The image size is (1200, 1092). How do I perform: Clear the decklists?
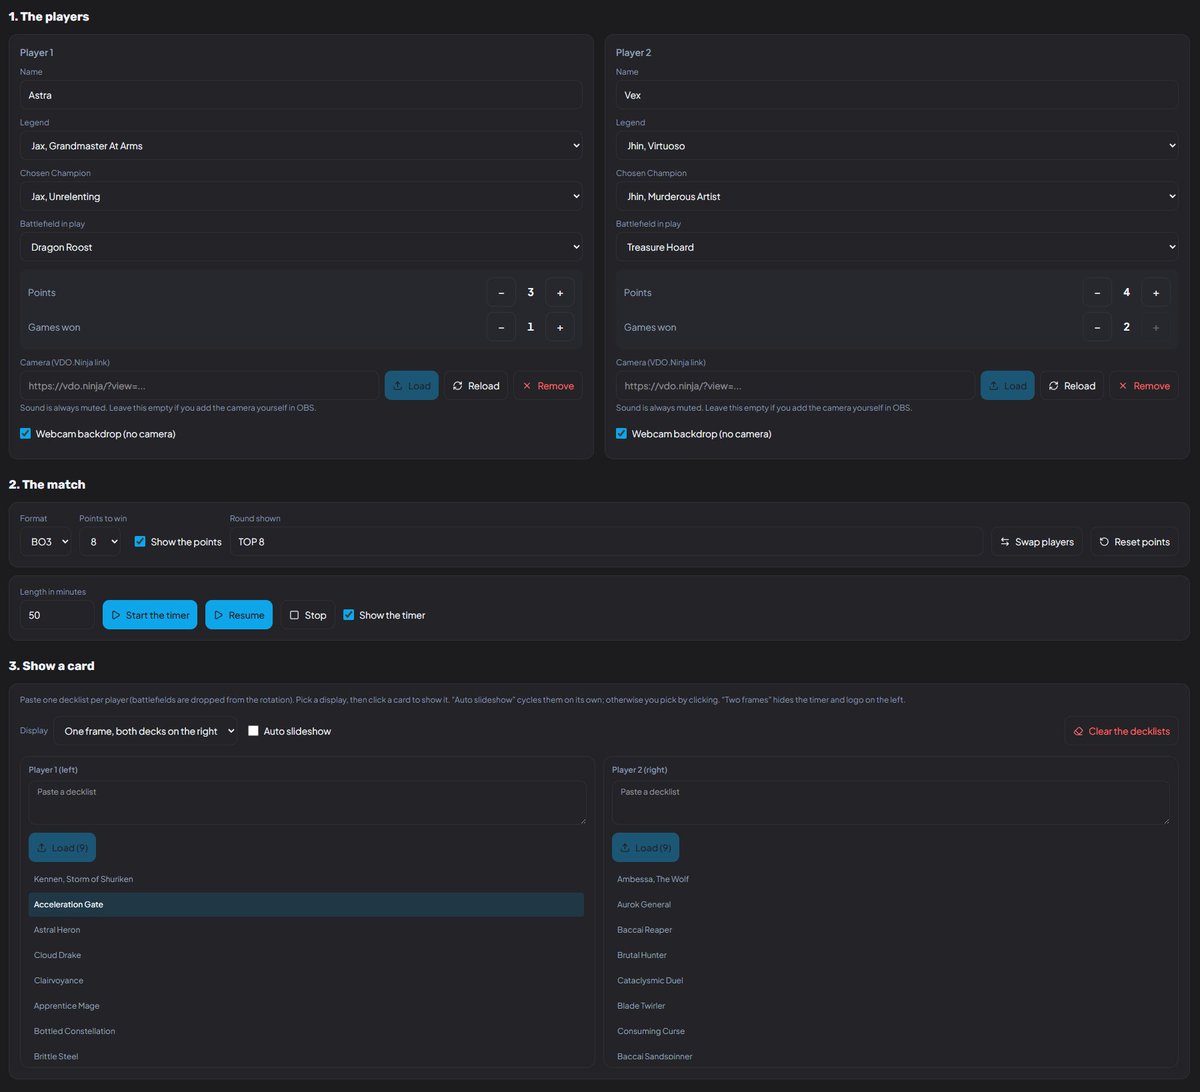pyautogui.click(x=1122, y=731)
